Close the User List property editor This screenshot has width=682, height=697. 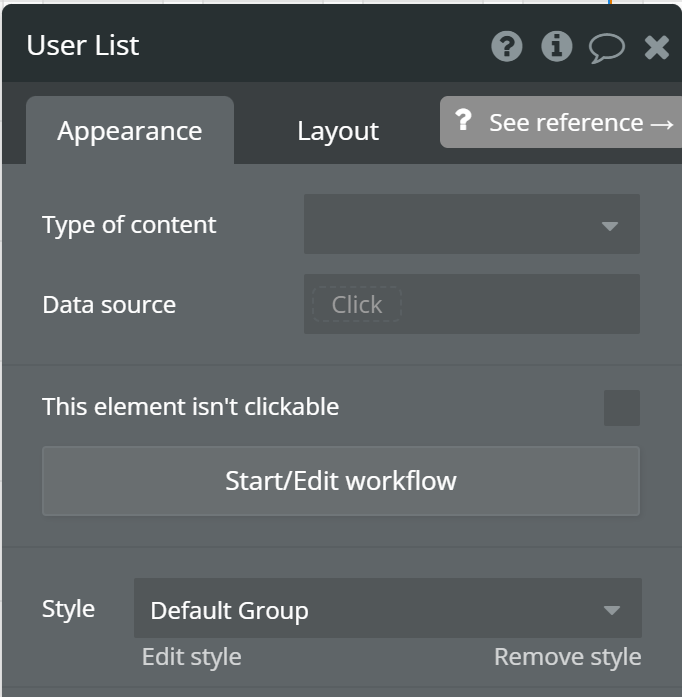657,47
